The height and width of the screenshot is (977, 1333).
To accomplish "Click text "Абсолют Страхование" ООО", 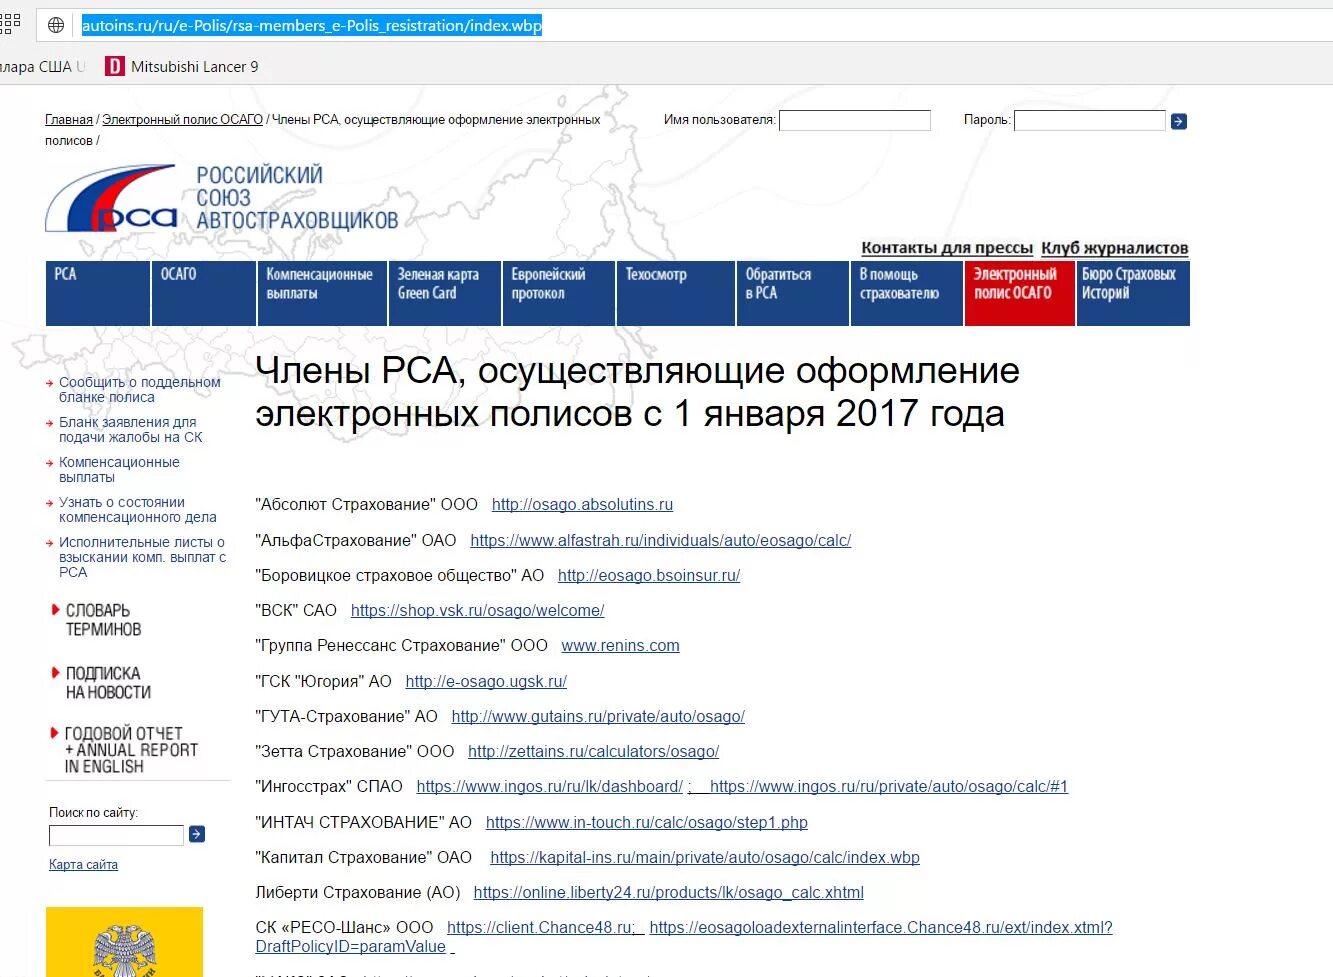I will click(366, 505).
